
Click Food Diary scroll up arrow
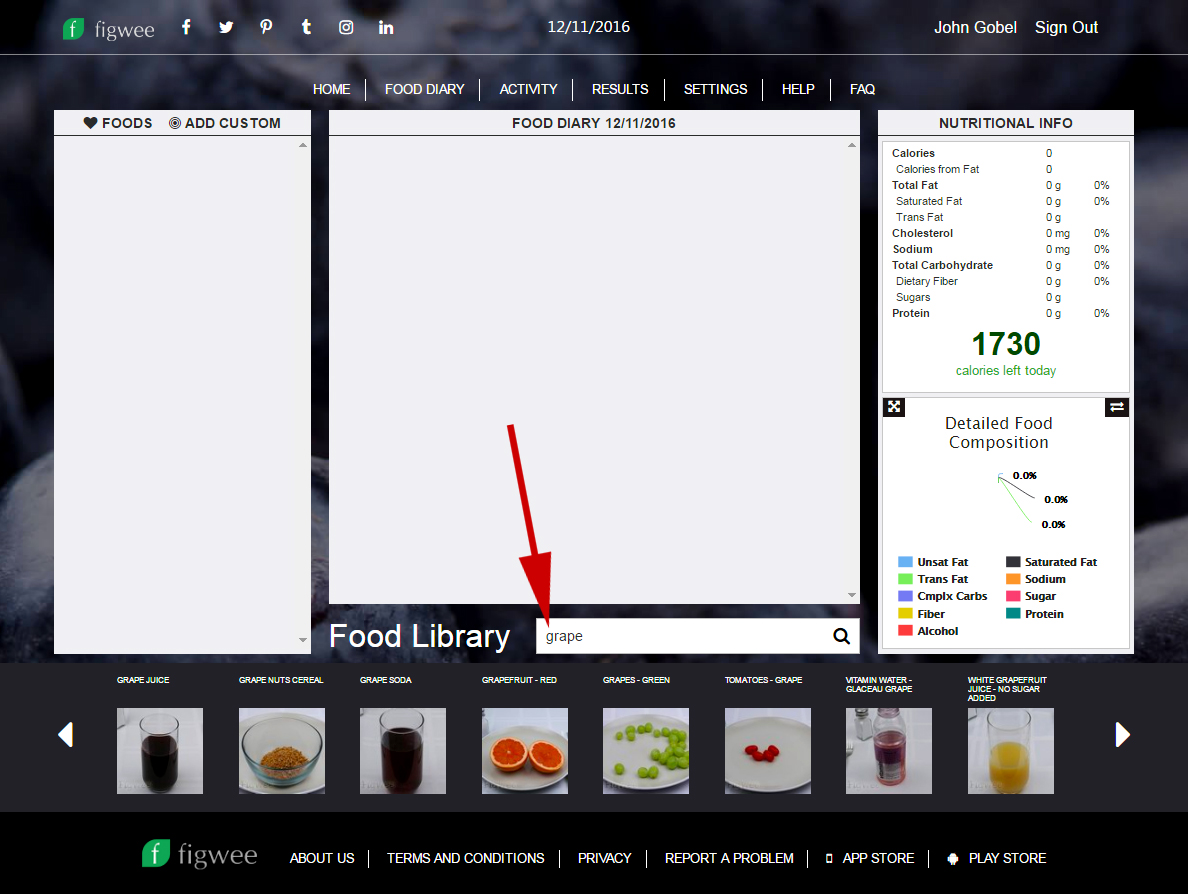tap(852, 145)
